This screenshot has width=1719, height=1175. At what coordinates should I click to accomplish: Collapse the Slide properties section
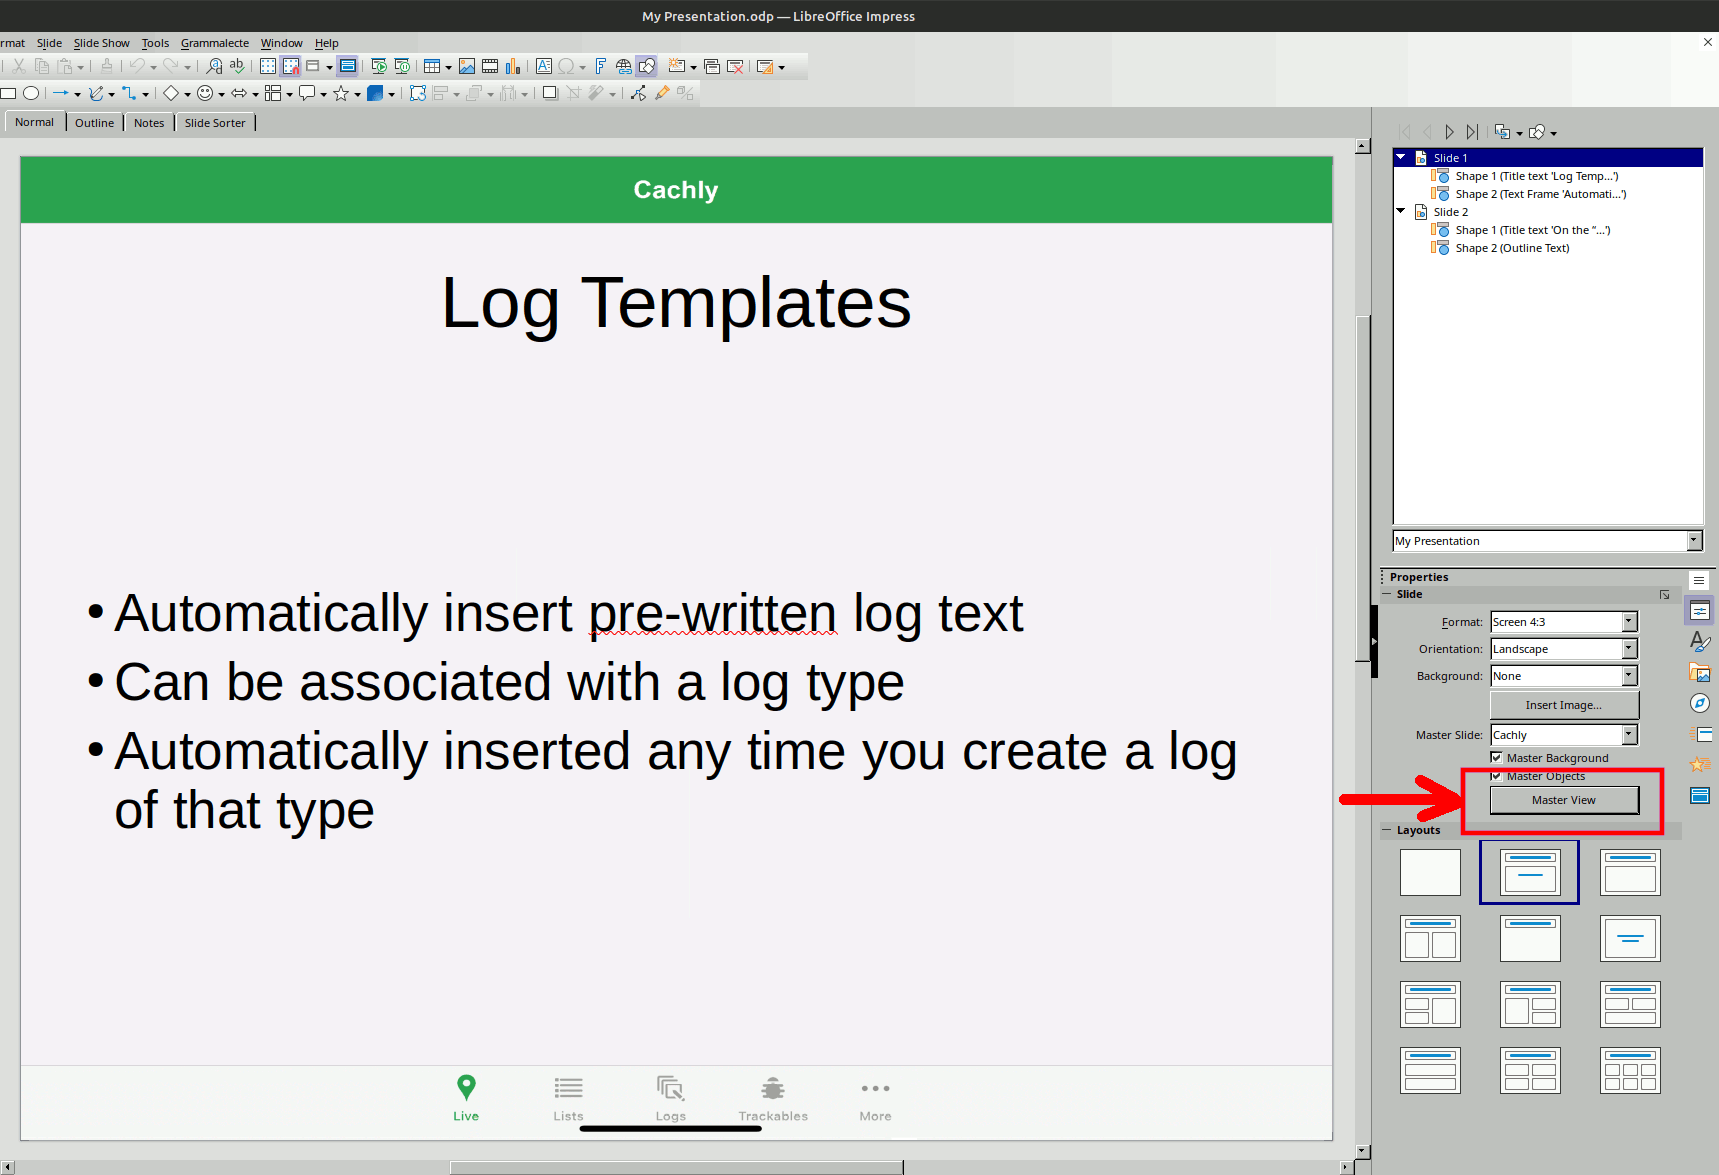(x=1387, y=594)
